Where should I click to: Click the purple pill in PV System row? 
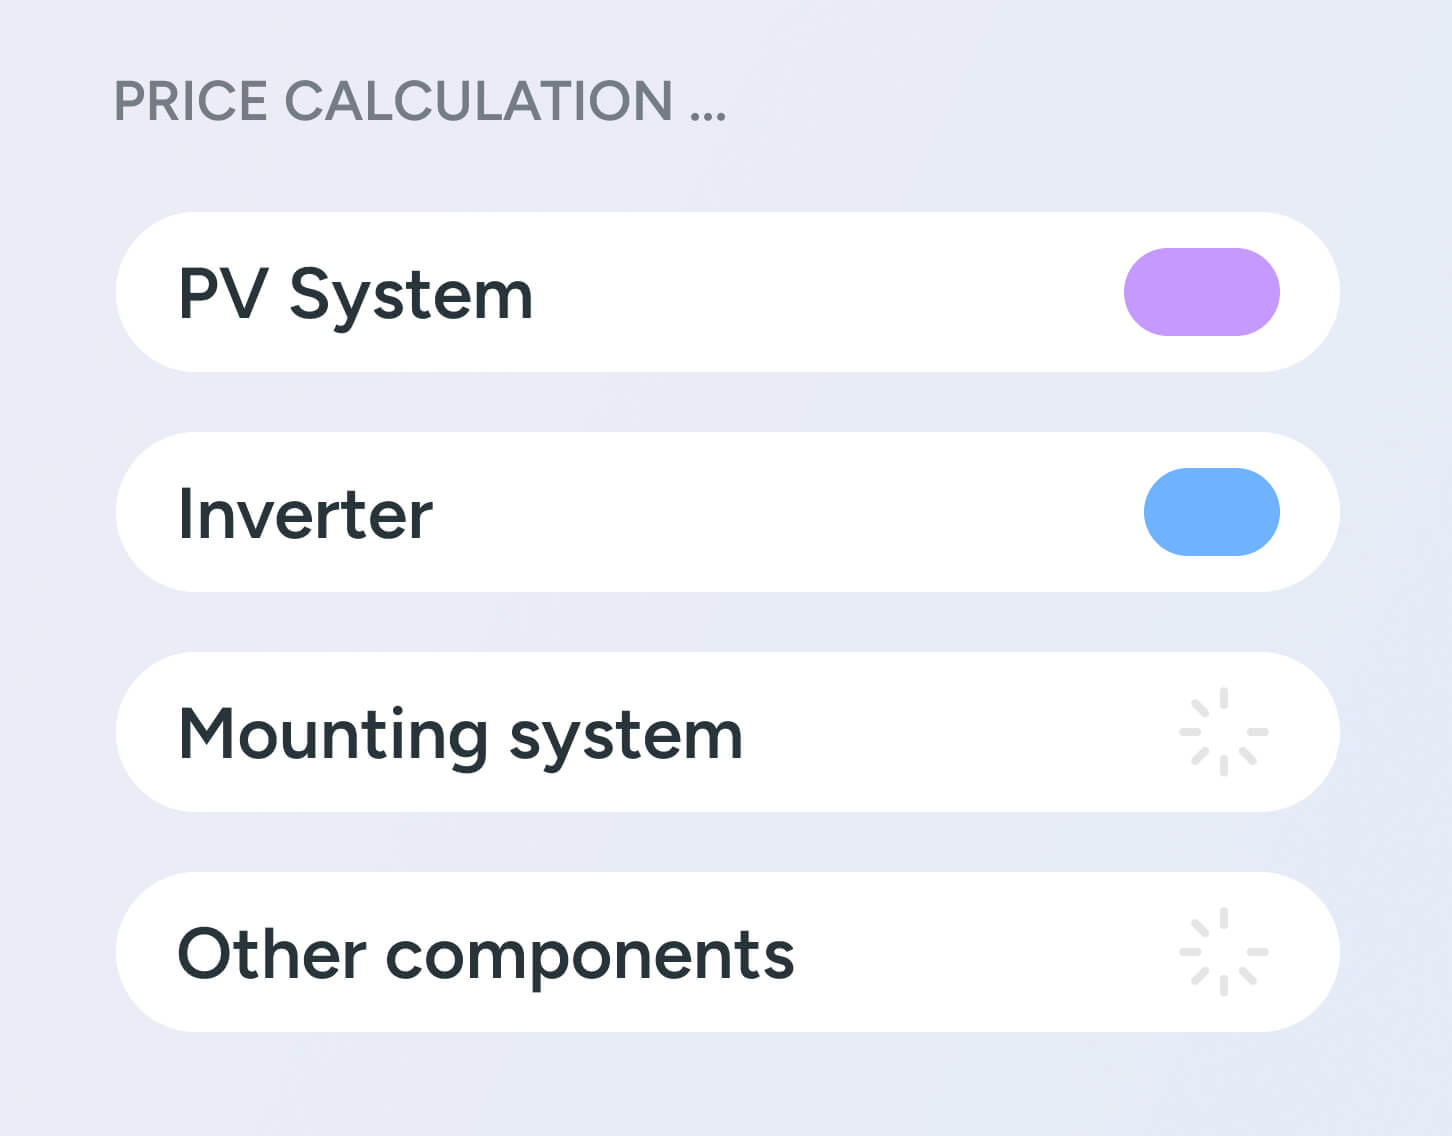point(1201,292)
